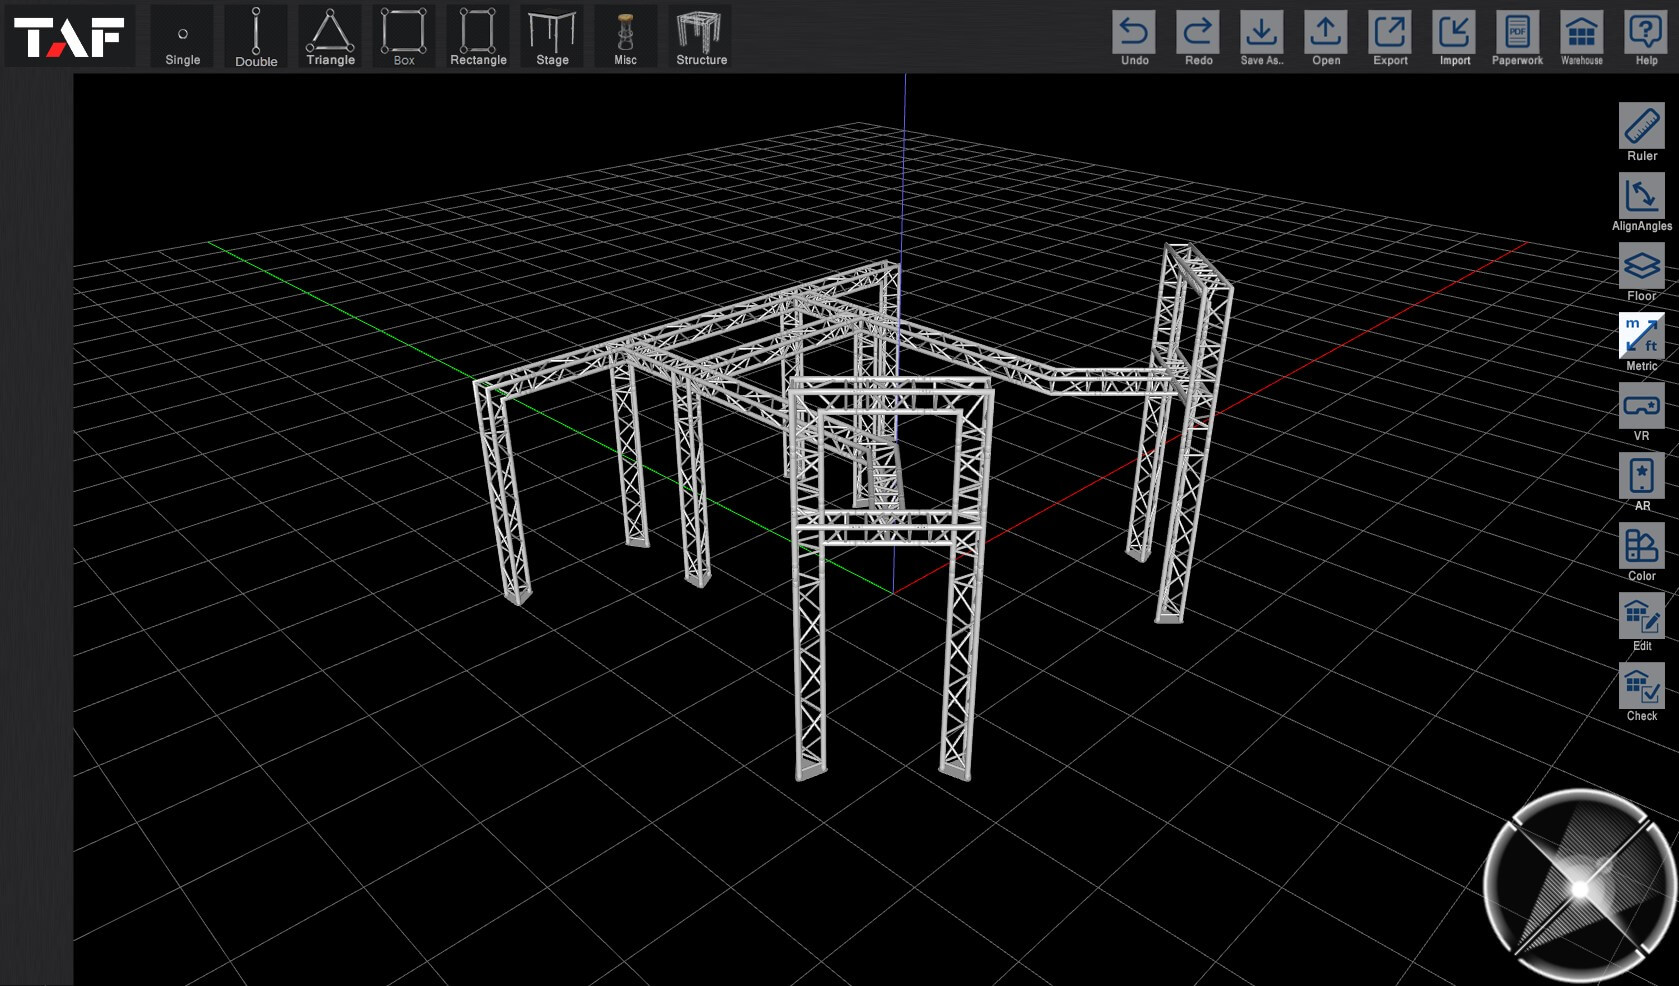Select the Double truss type

256,37
